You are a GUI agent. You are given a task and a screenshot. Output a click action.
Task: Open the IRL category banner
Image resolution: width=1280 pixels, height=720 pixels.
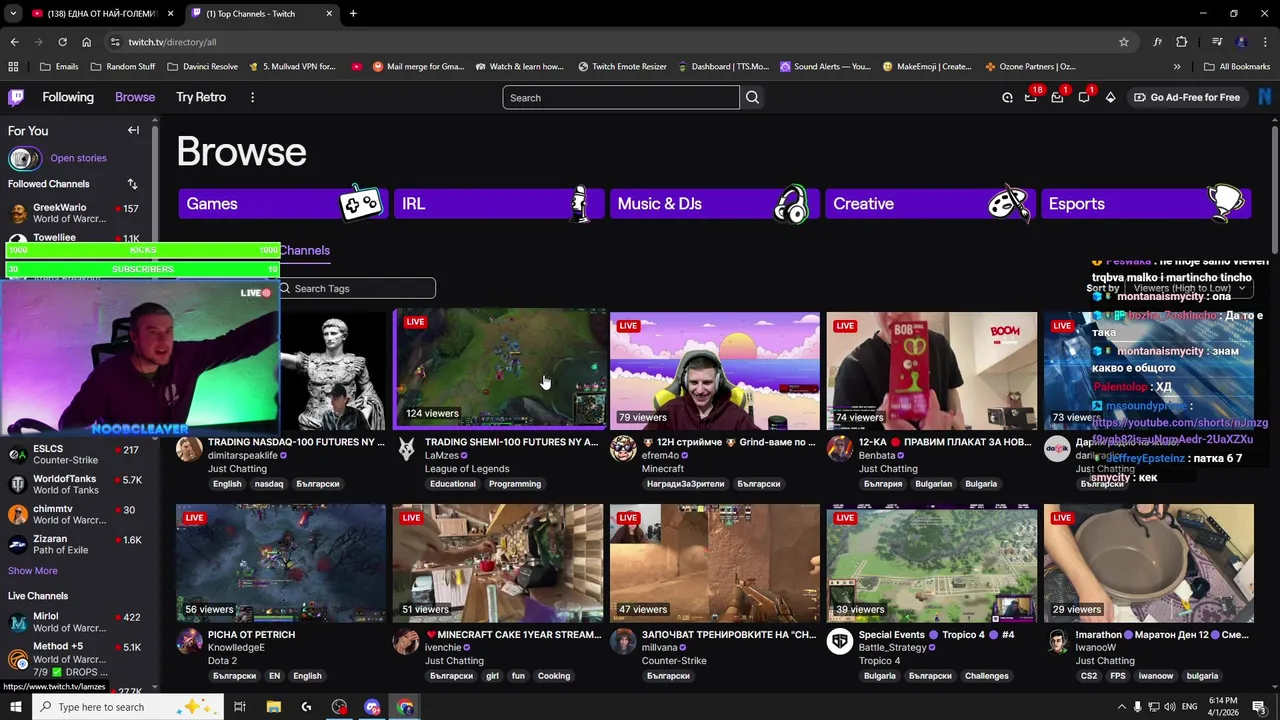pyautogui.click(x=499, y=203)
